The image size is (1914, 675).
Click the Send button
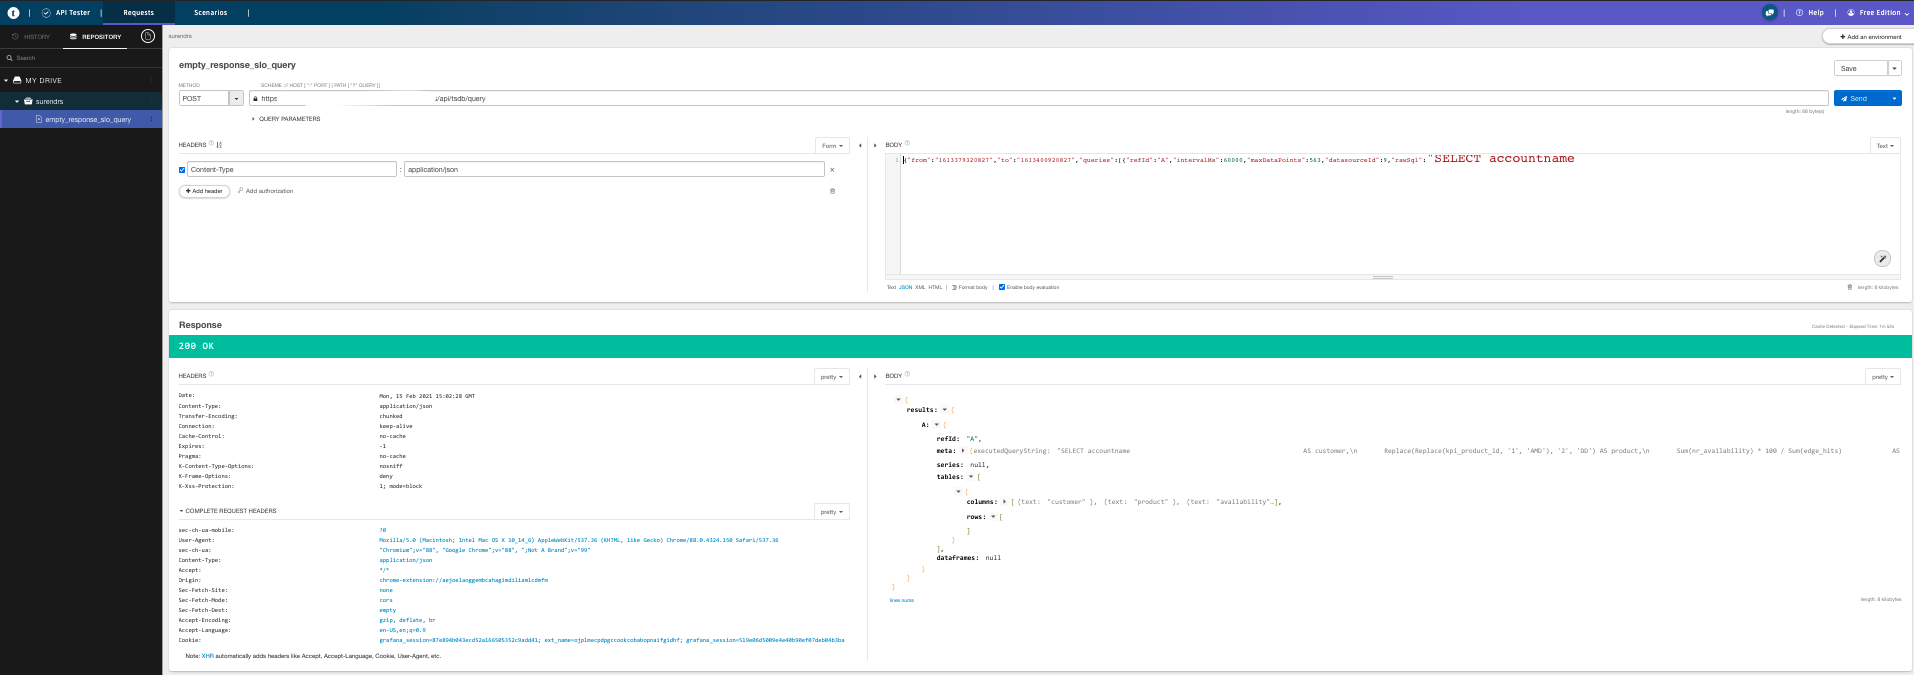(x=1860, y=98)
